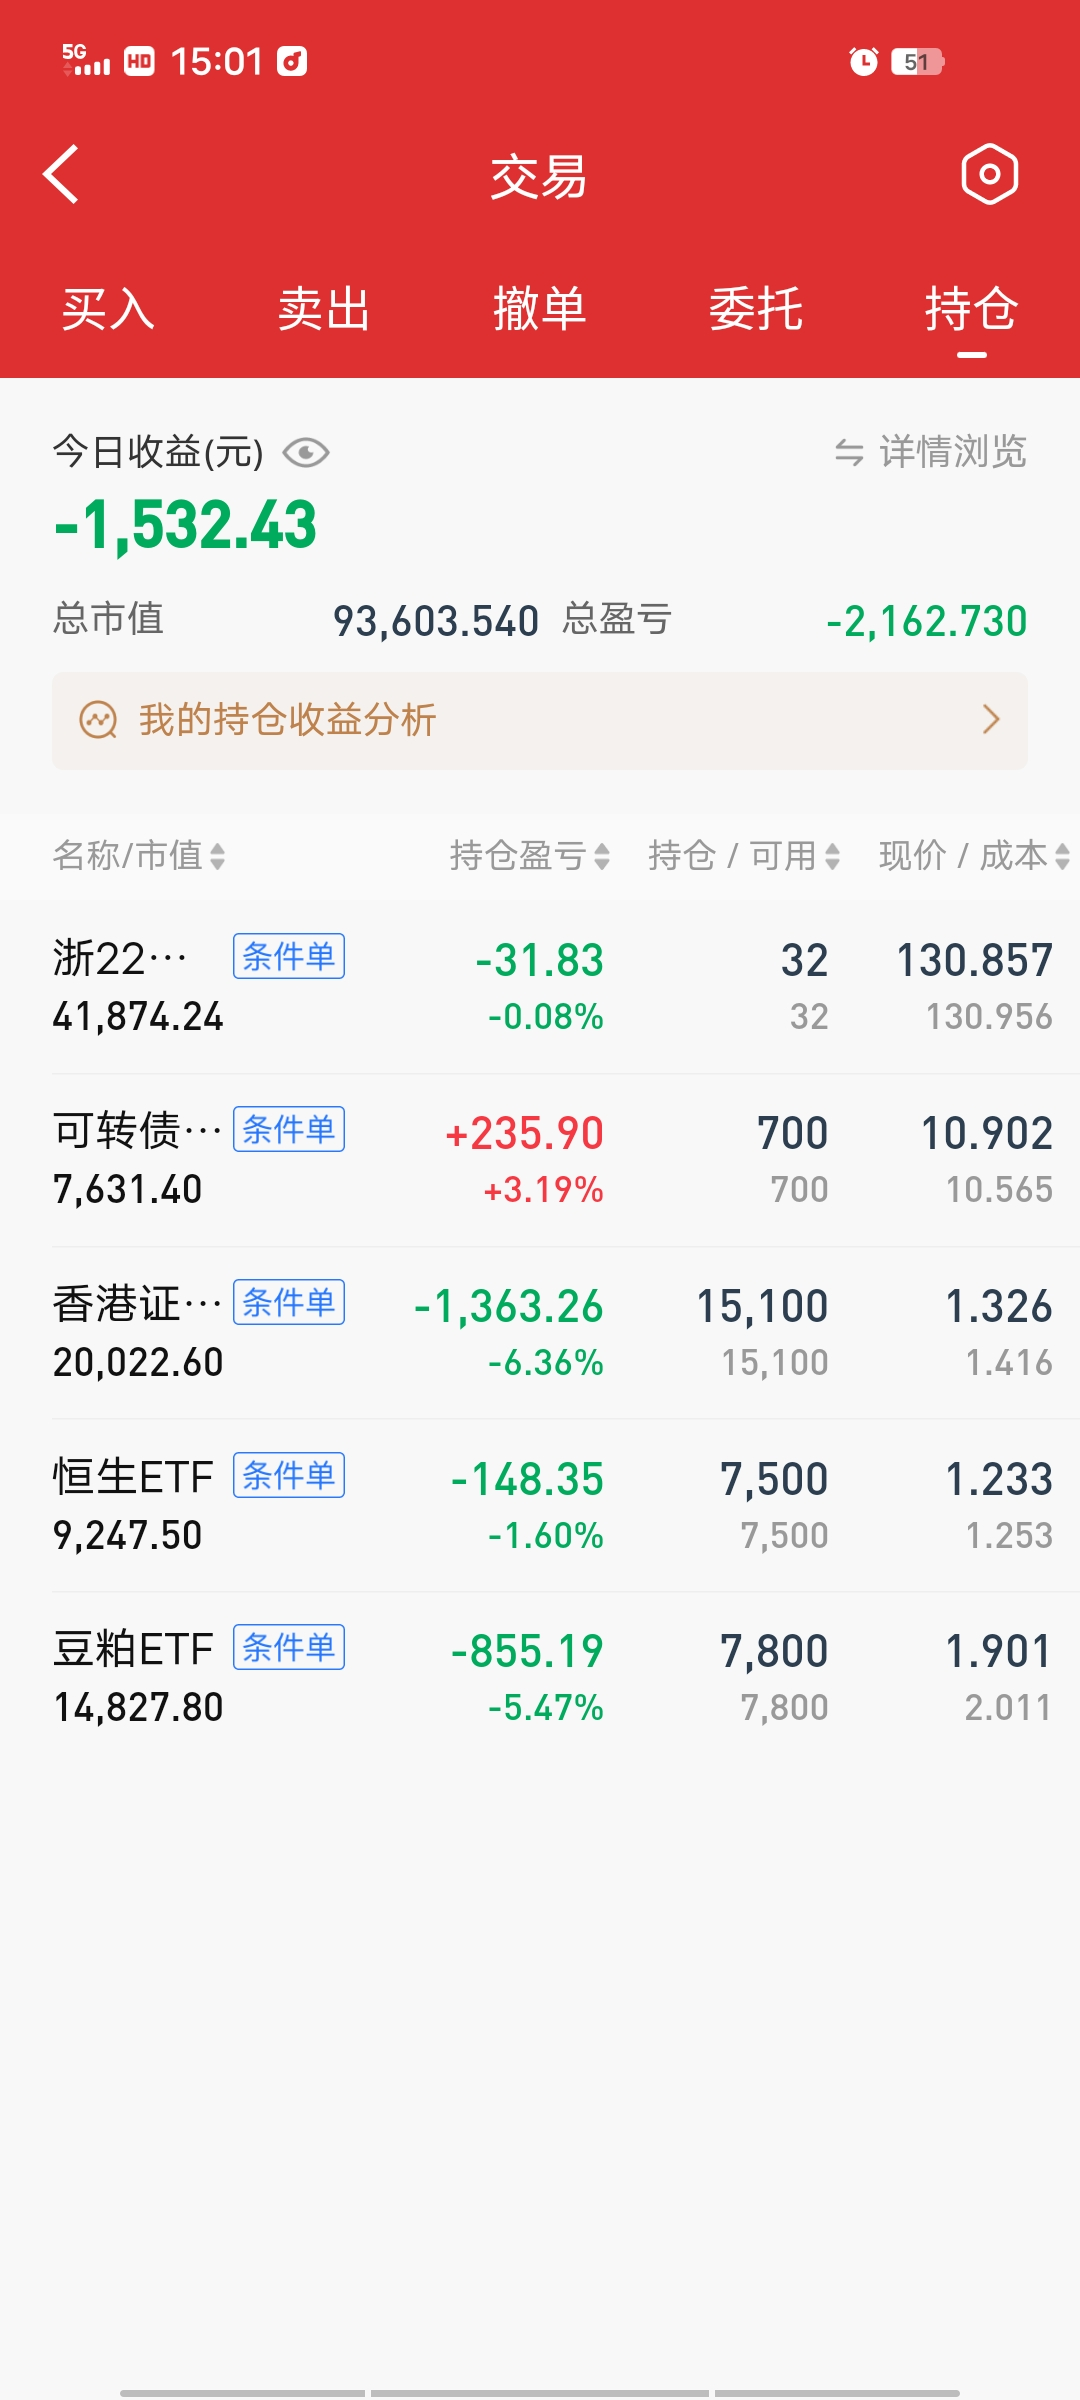
Task: Switch to the 买入 tab
Action: pos(108,309)
